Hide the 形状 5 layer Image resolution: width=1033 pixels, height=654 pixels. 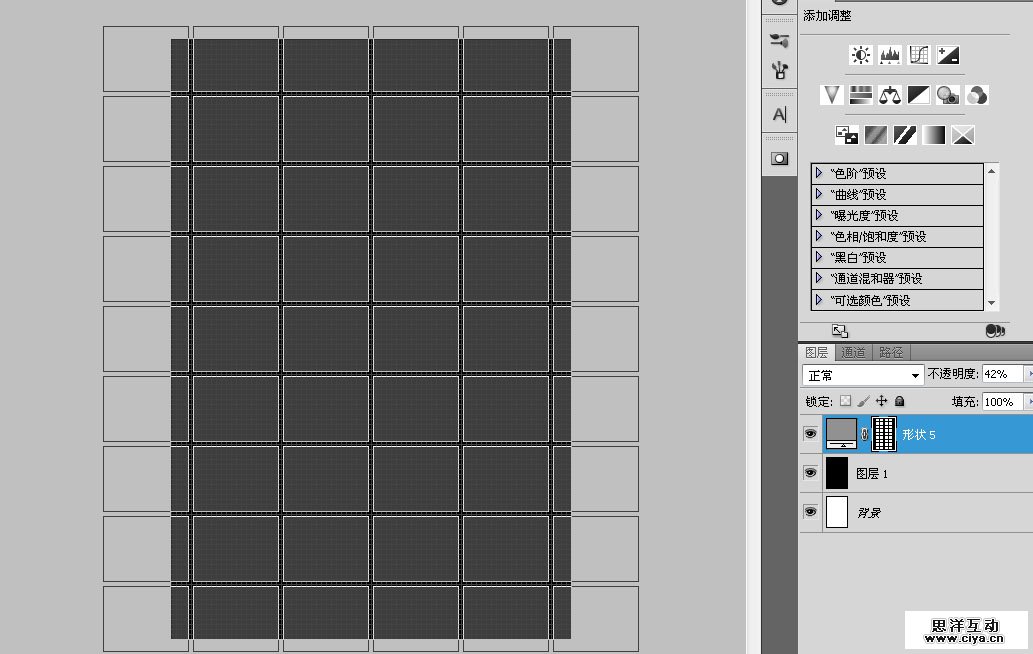click(x=810, y=433)
